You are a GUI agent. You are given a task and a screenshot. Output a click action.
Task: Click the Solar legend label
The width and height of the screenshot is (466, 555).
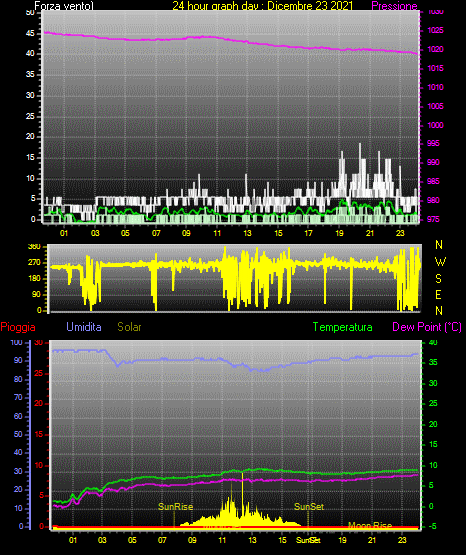point(130,327)
